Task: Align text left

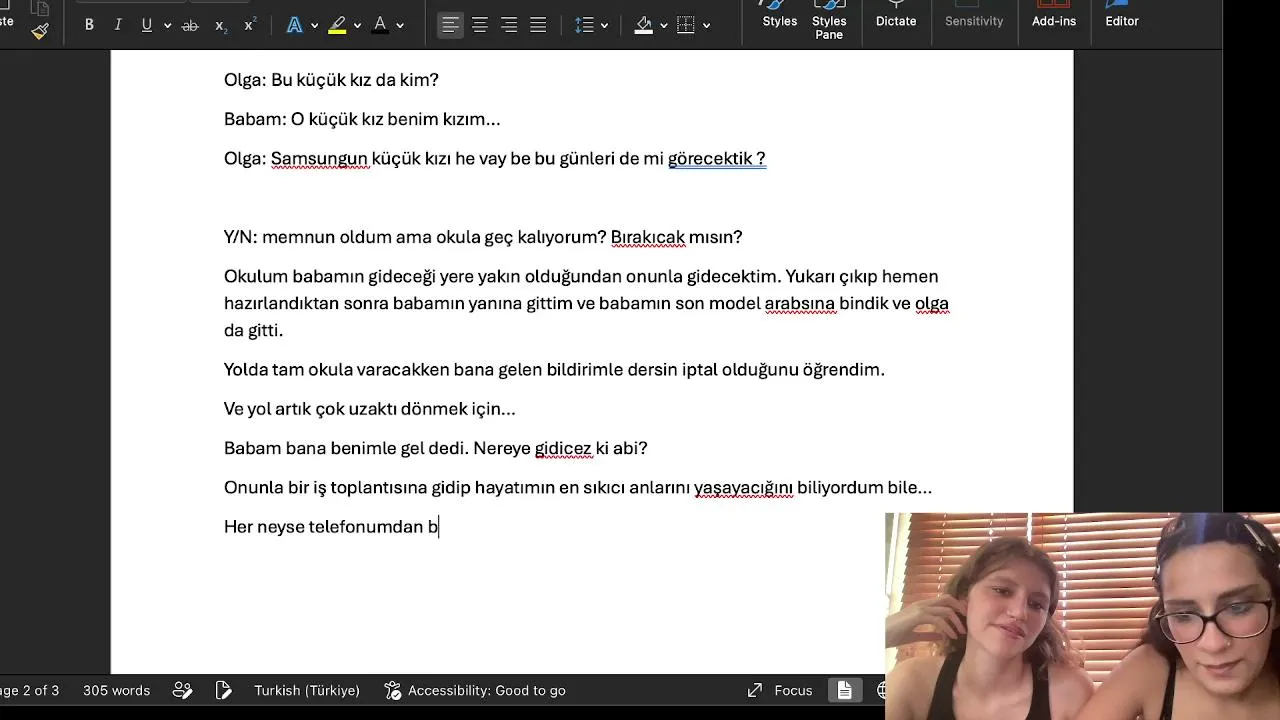Action: pyautogui.click(x=451, y=25)
